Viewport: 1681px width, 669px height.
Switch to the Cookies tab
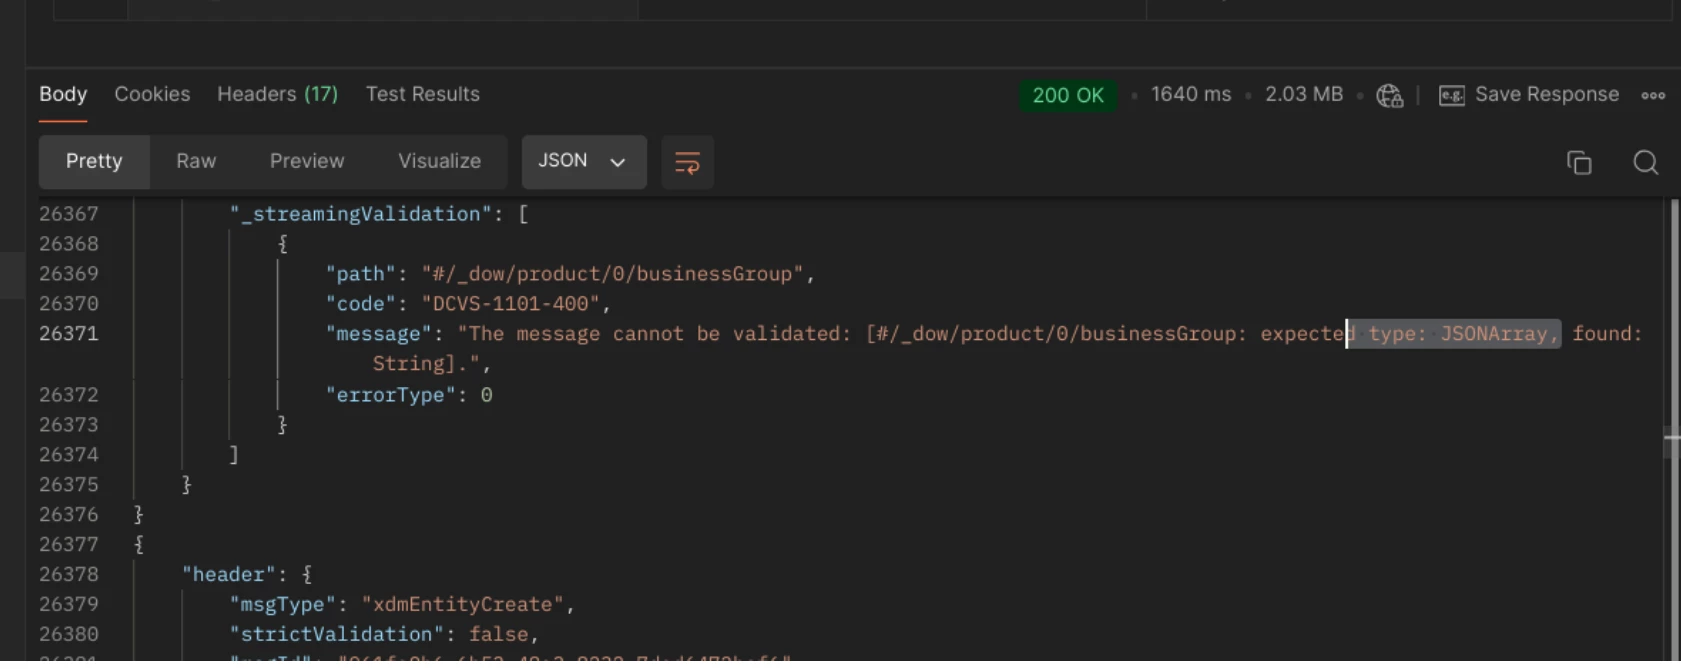coord(152,94)
